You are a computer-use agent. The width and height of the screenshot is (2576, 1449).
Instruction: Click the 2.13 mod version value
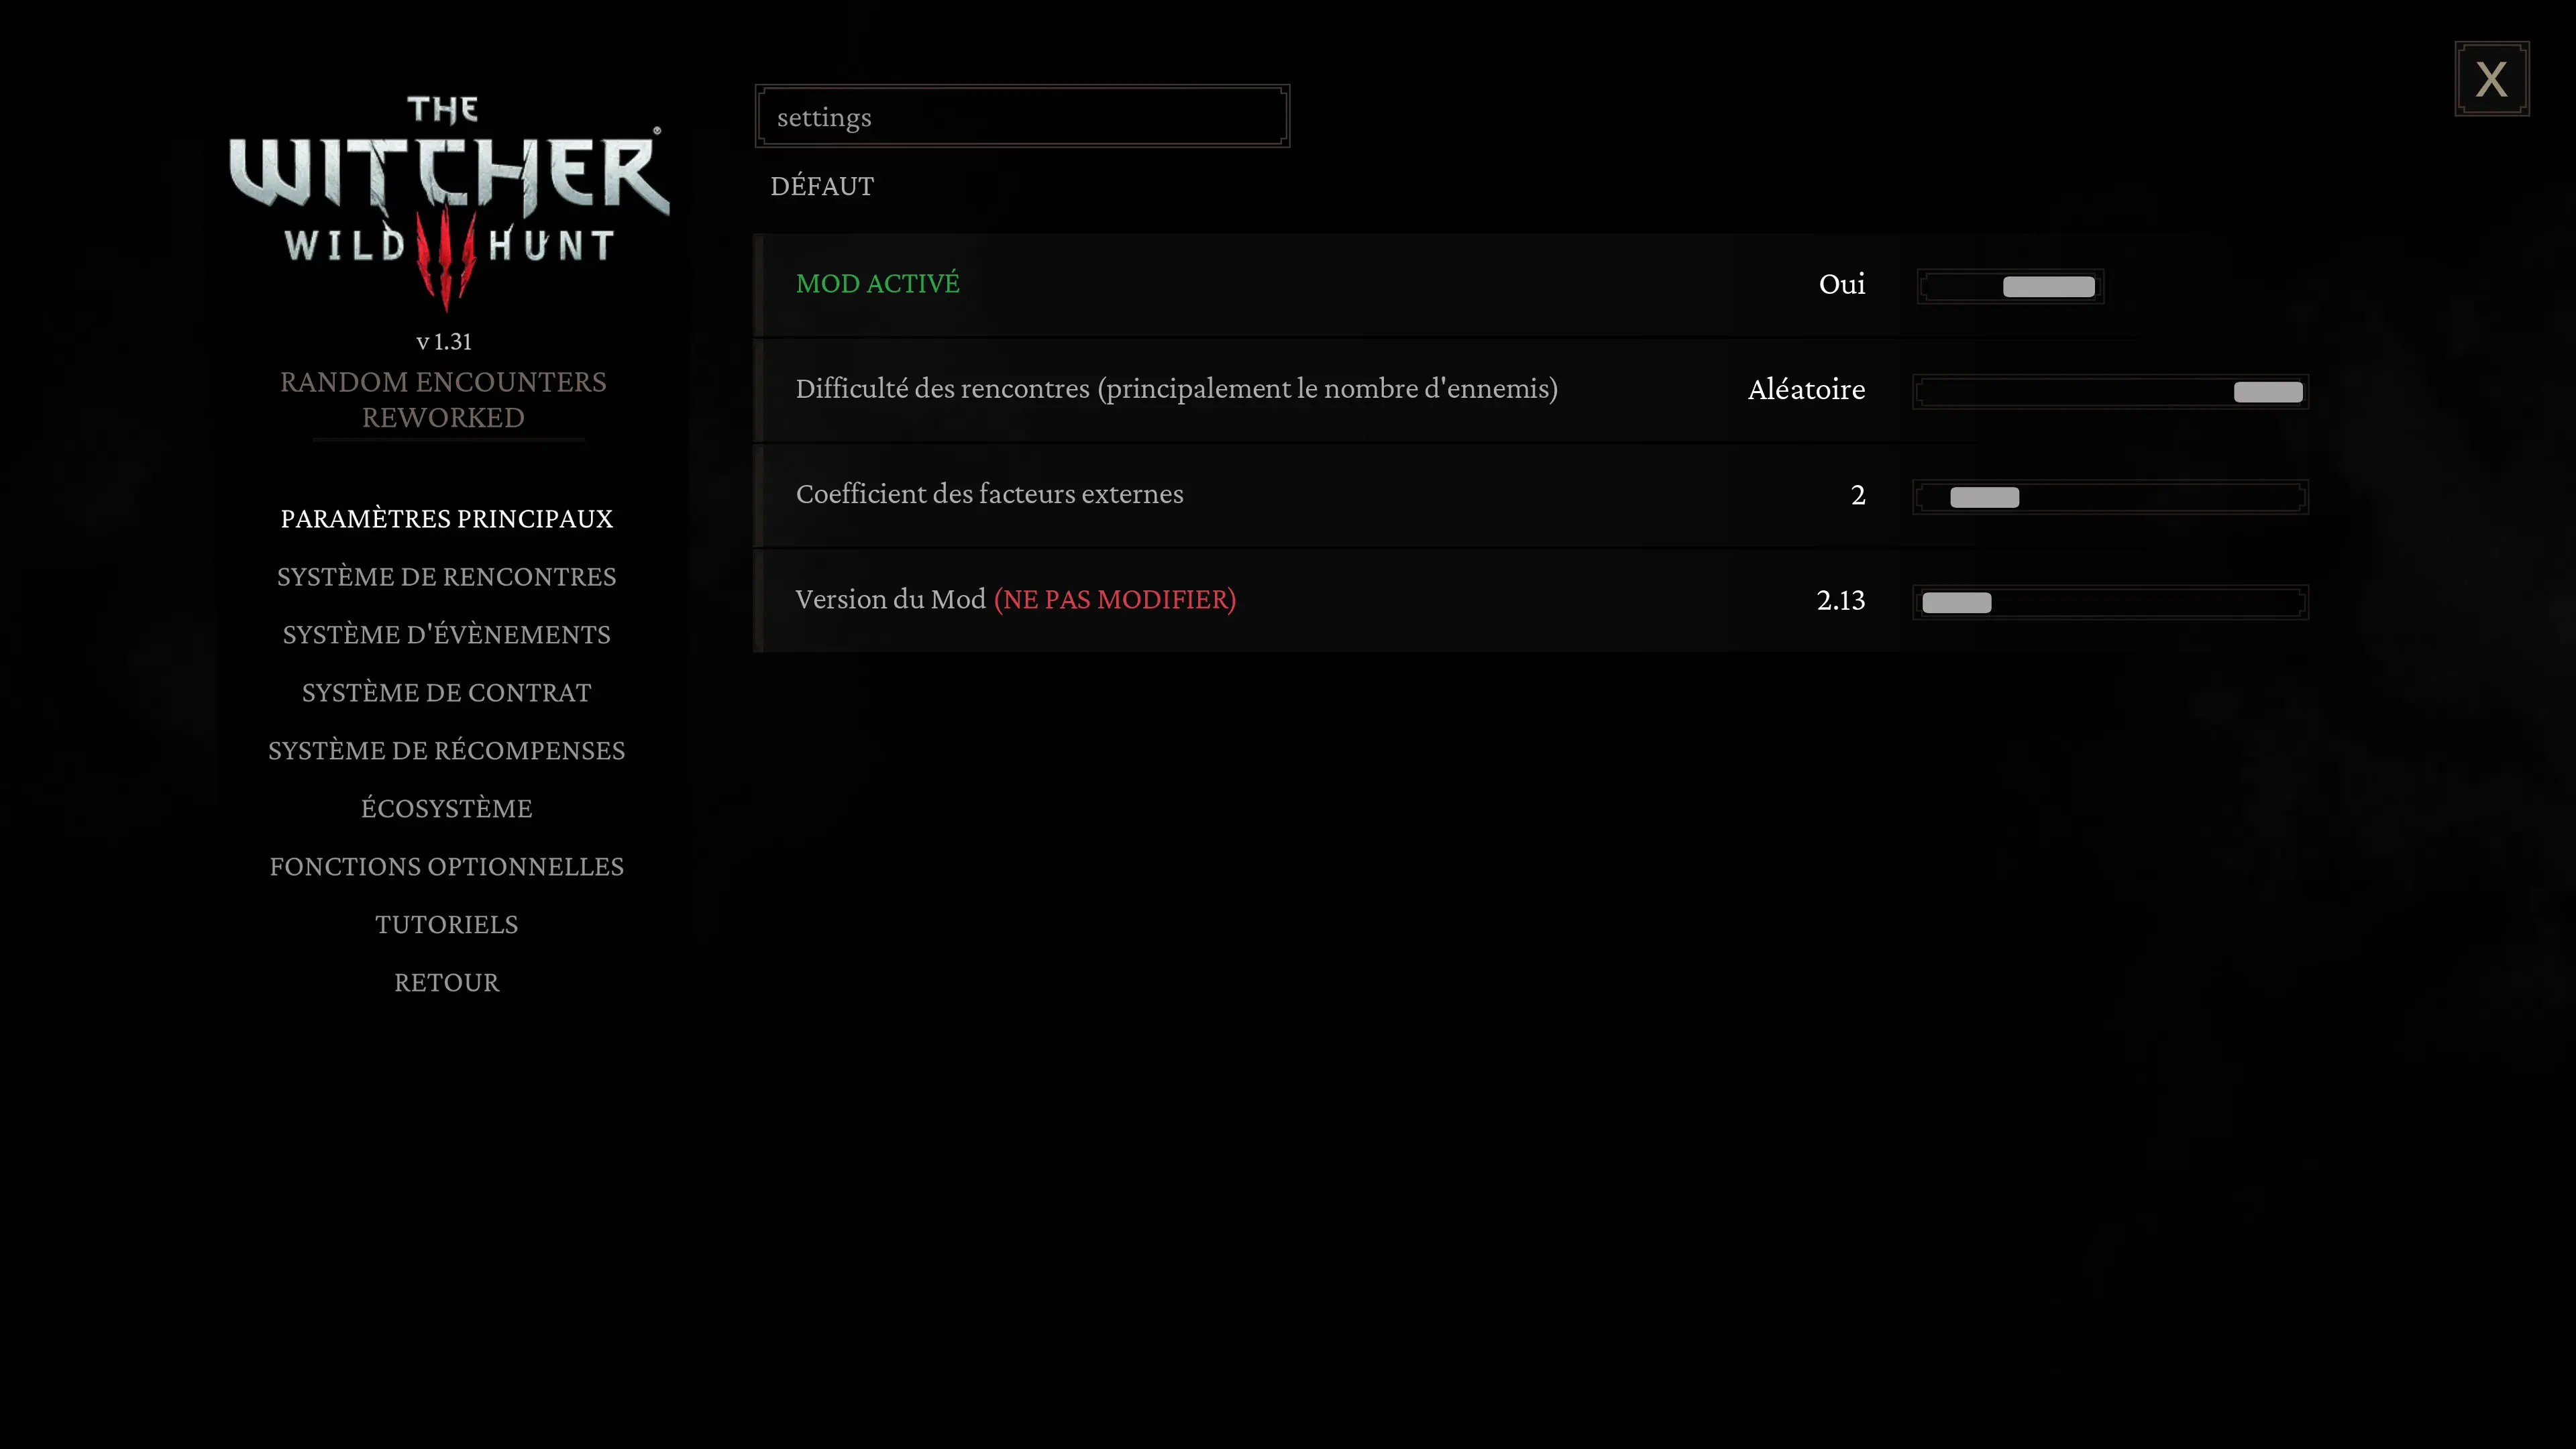click(x=1840, y=601)
